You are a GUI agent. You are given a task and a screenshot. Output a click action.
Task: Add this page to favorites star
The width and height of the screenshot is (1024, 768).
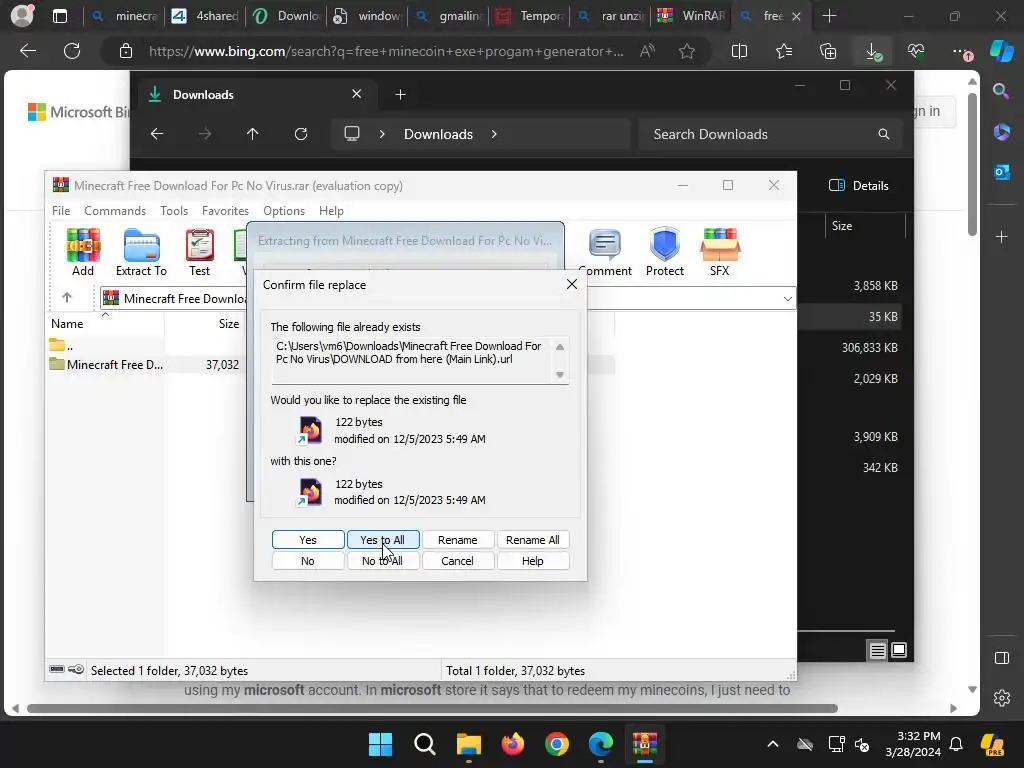[x=686, y=51]
